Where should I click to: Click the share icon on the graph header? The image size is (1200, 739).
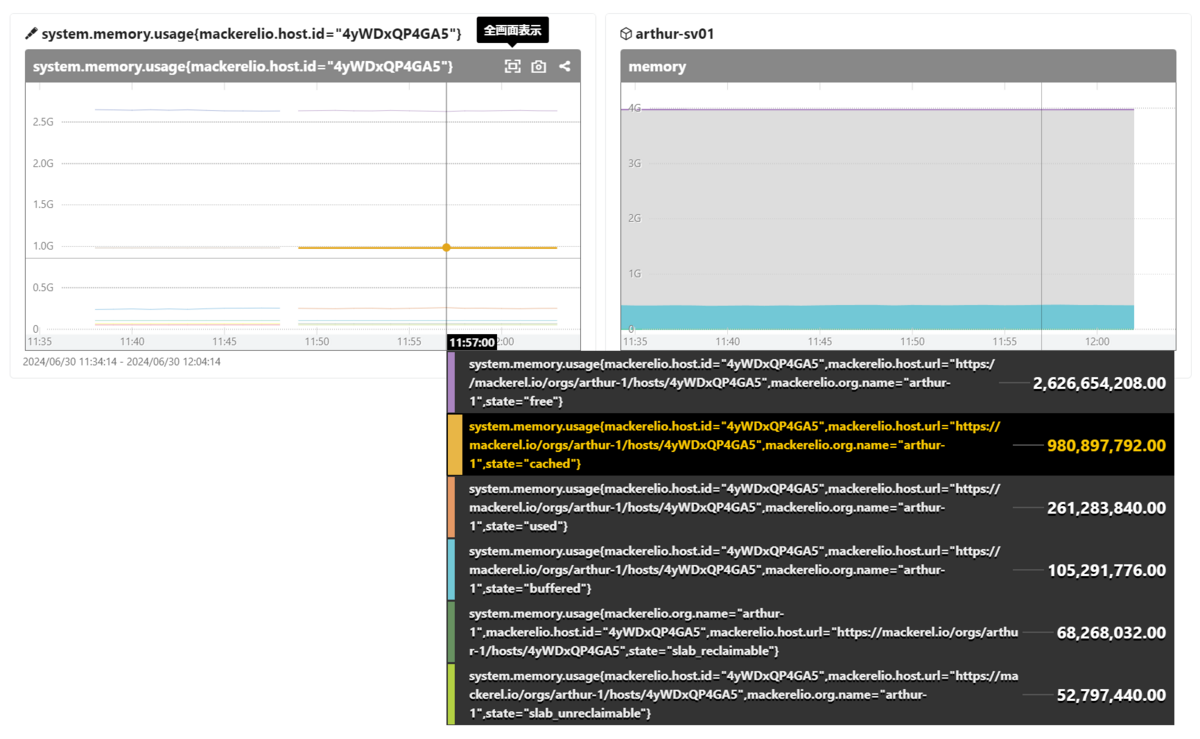click(x=565, y=66)
